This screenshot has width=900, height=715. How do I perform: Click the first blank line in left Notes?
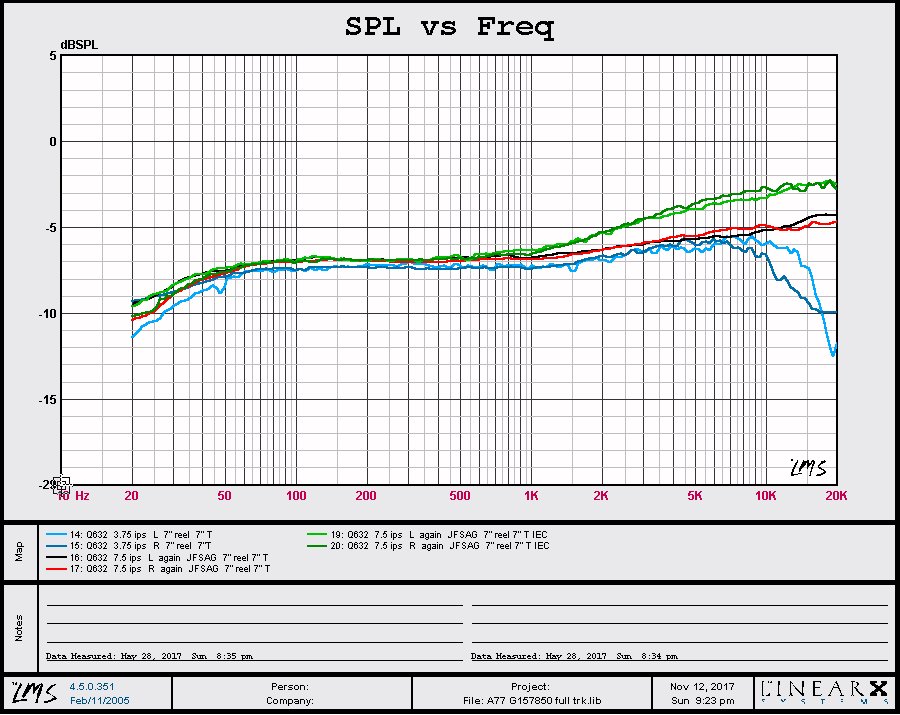point(255,604)
